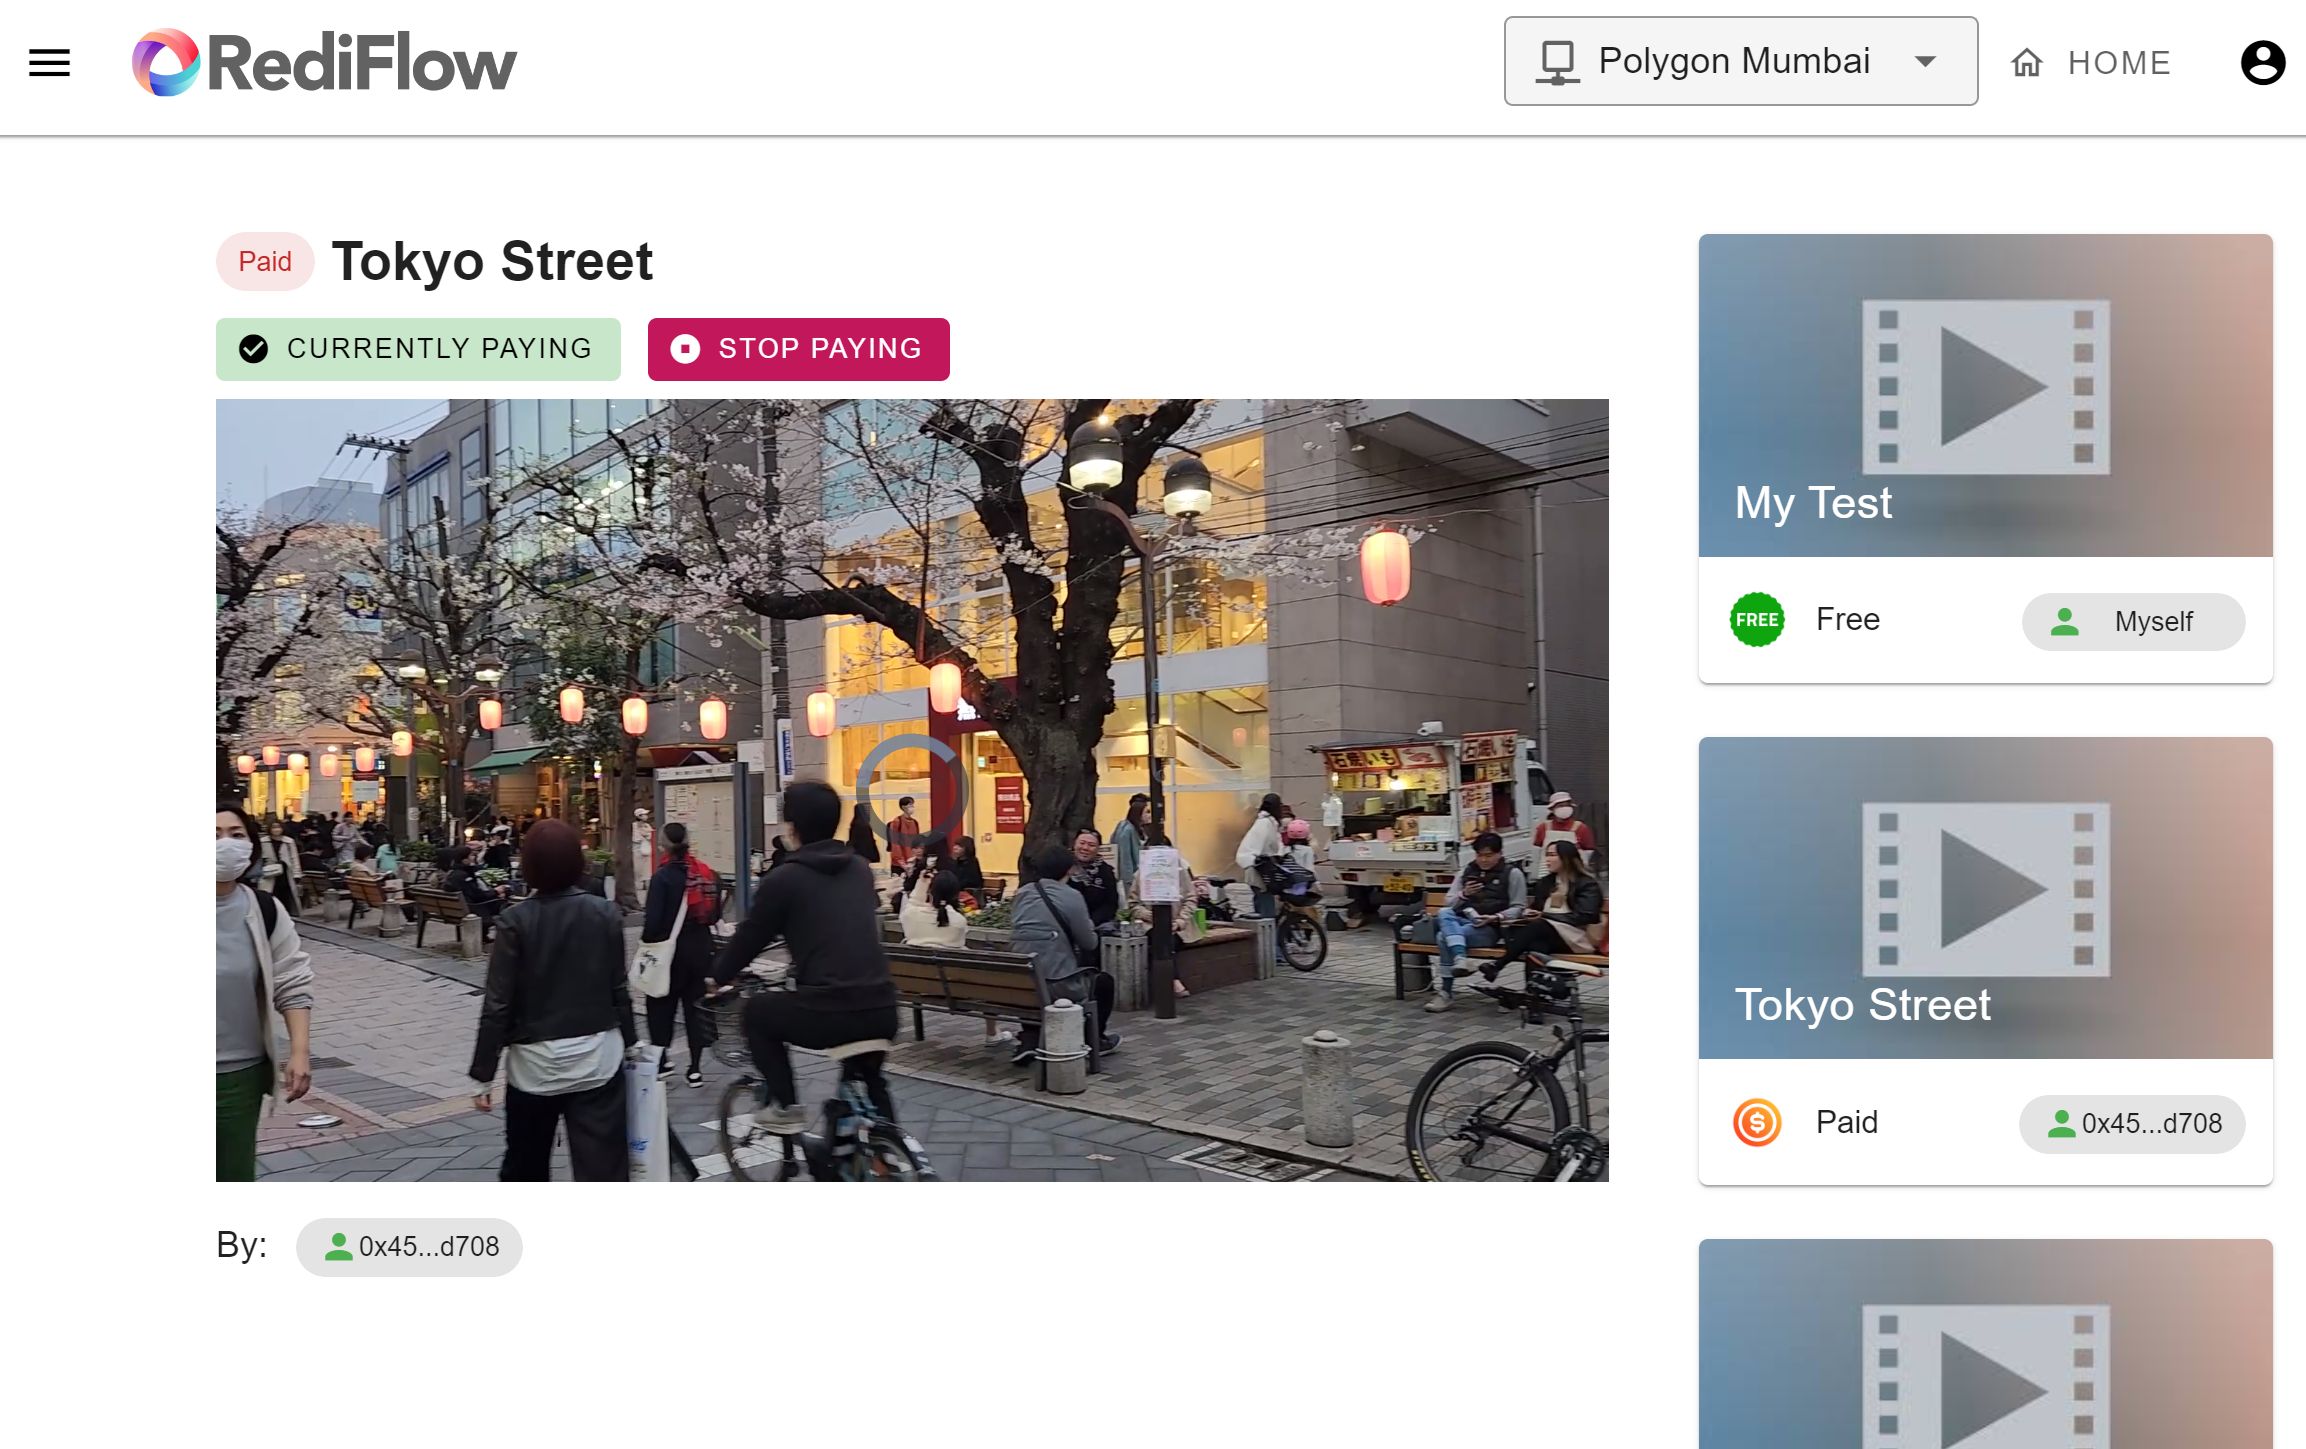2306x1449 pixels.
Task: Open the Tokyo Street sidebar video thumbnail
Action: [1985, 897]
